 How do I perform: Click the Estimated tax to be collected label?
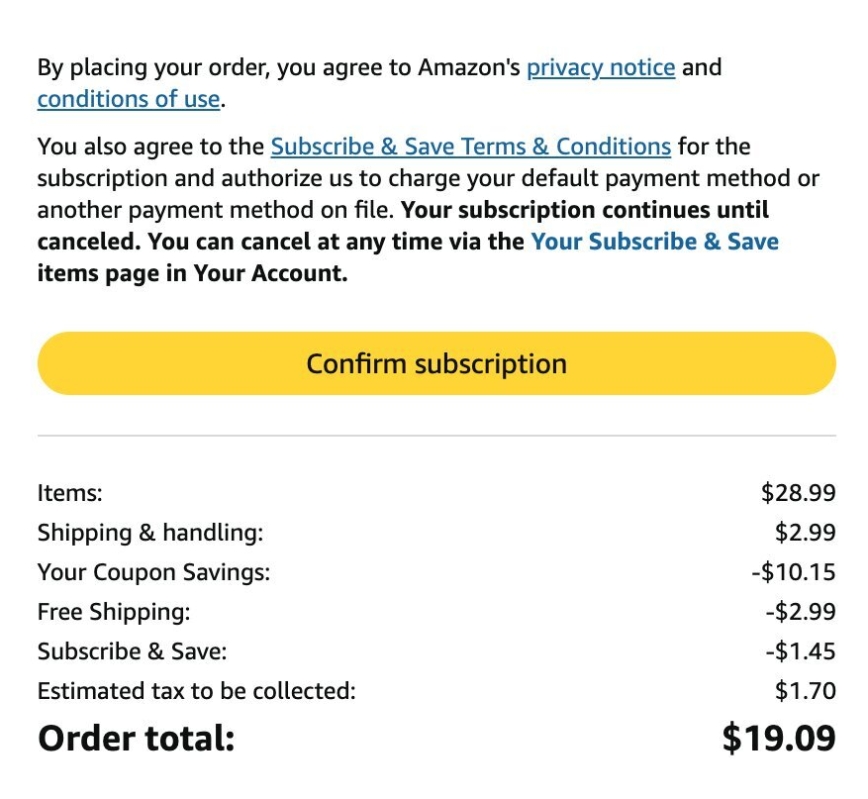(197, 691)
